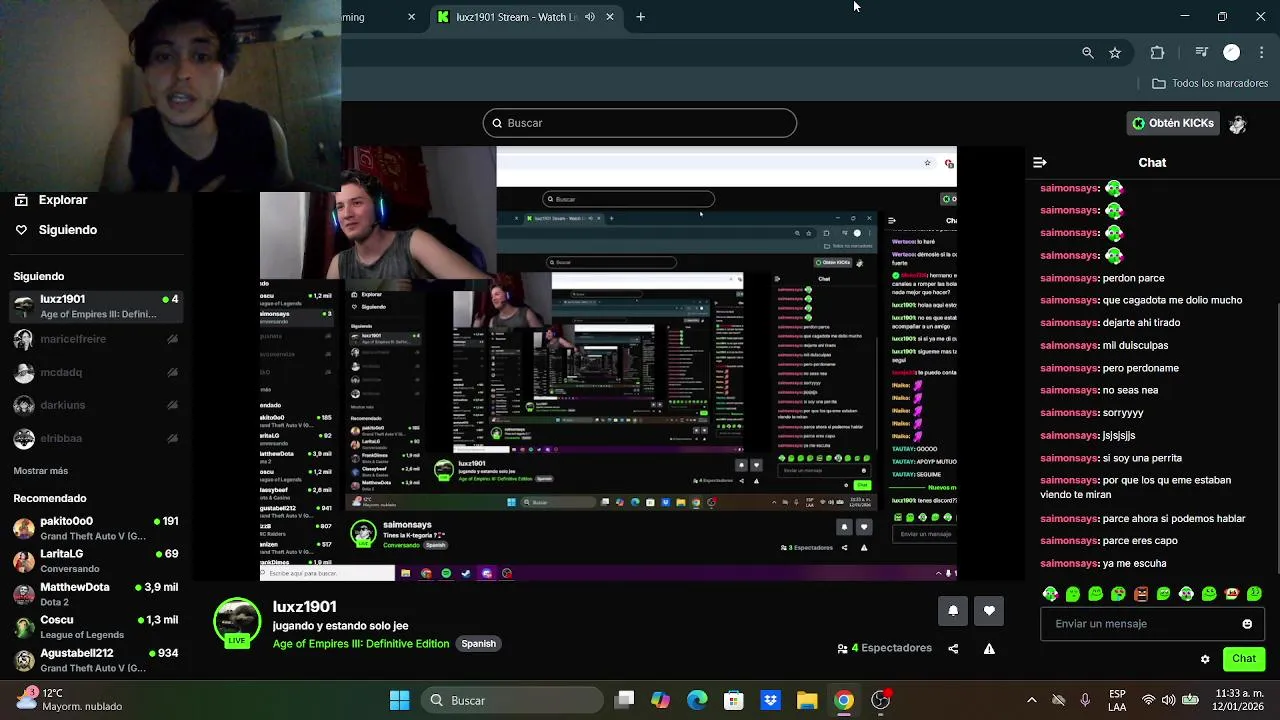Open darkiuns offline channel
Image resolution: width=1280 pixels, height=720 pixels.
point(96,405)
